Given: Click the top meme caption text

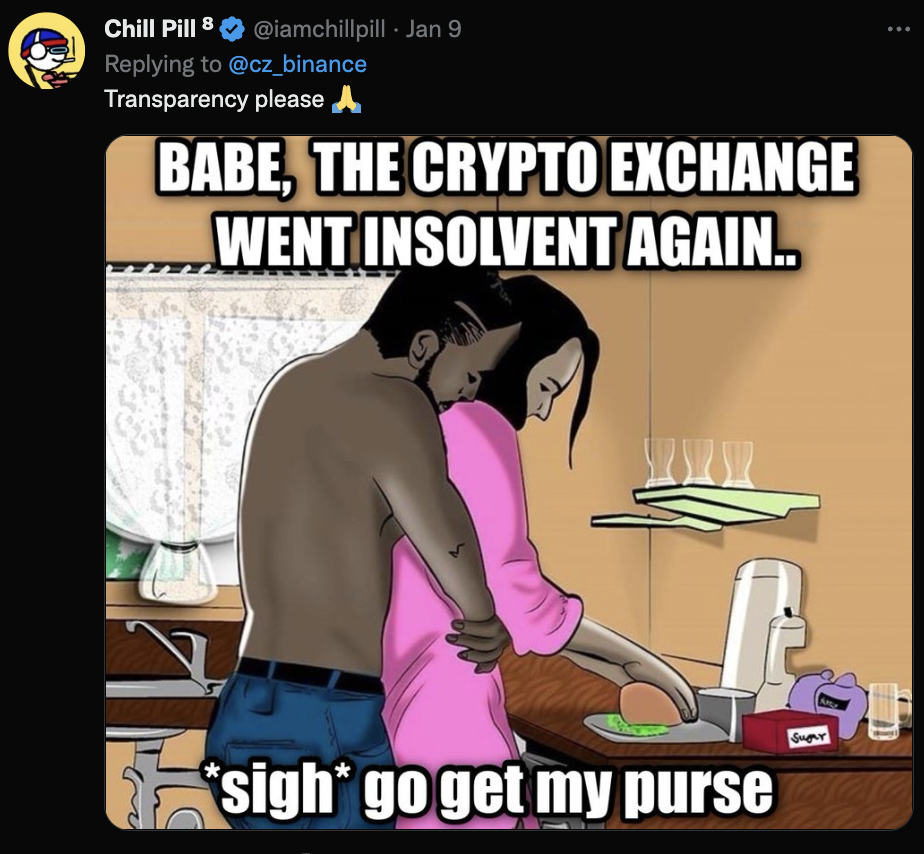Looking at the screenshot, I should 506,204.
